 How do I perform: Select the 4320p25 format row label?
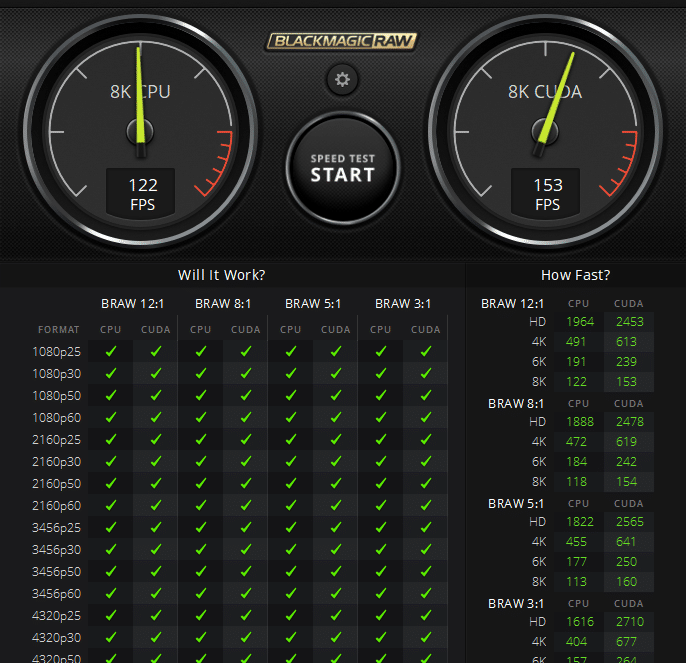pos(56,616)
